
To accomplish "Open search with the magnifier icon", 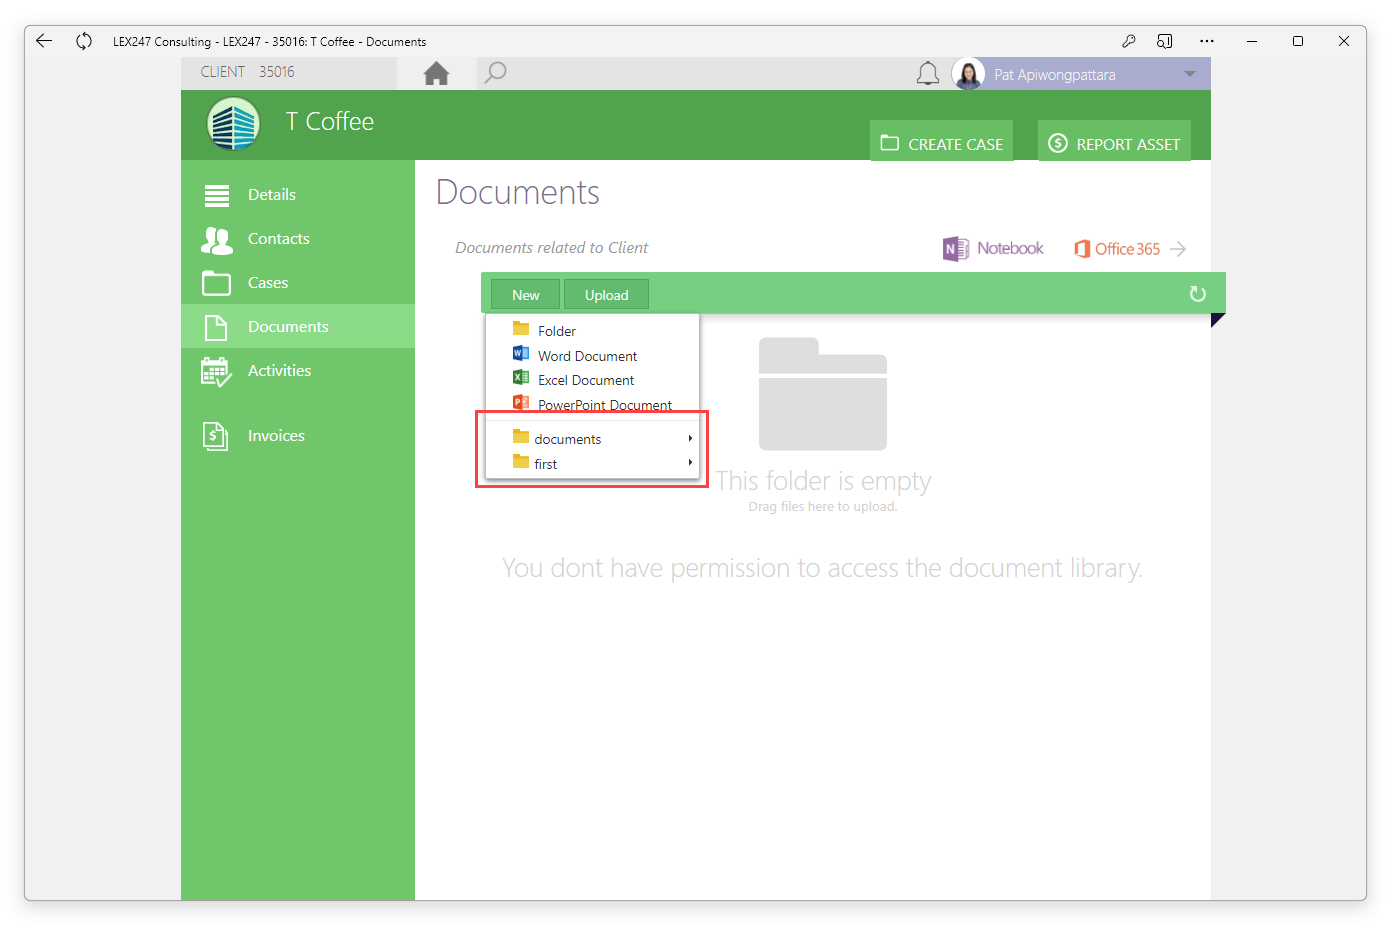I will [x=495, y=72].
